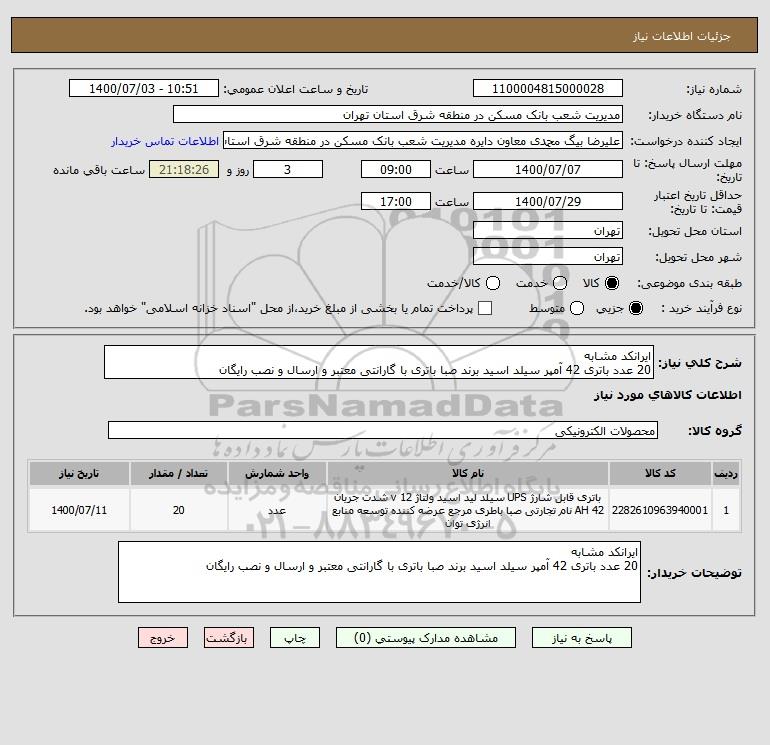This screenshot has width=770, height=745.
Task: Click the remaining time field 21:18:26
Action: [x=184, y=169]
